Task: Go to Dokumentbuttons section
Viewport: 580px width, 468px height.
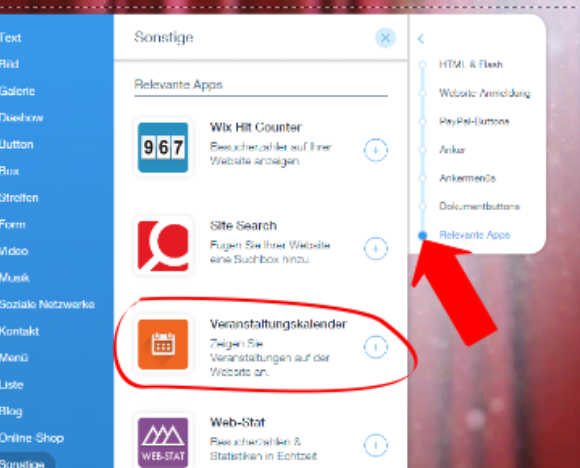Action: (x=479, y=206)
